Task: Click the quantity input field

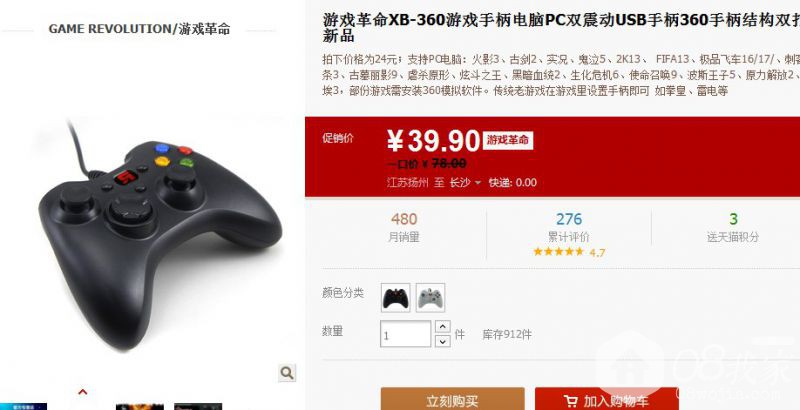Action: pyautogui.click(x=406, y=335)
